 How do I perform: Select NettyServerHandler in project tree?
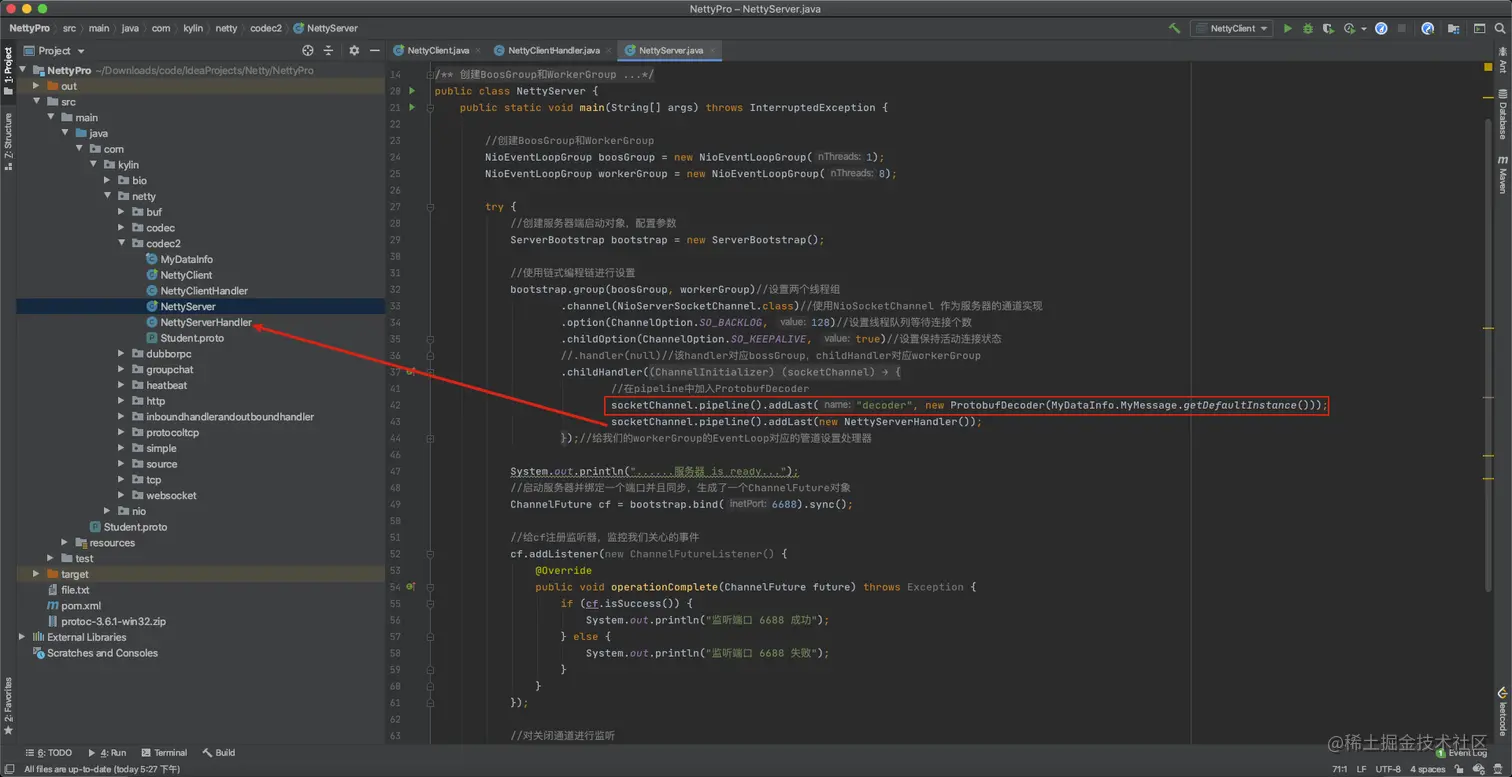coord(205,322)
